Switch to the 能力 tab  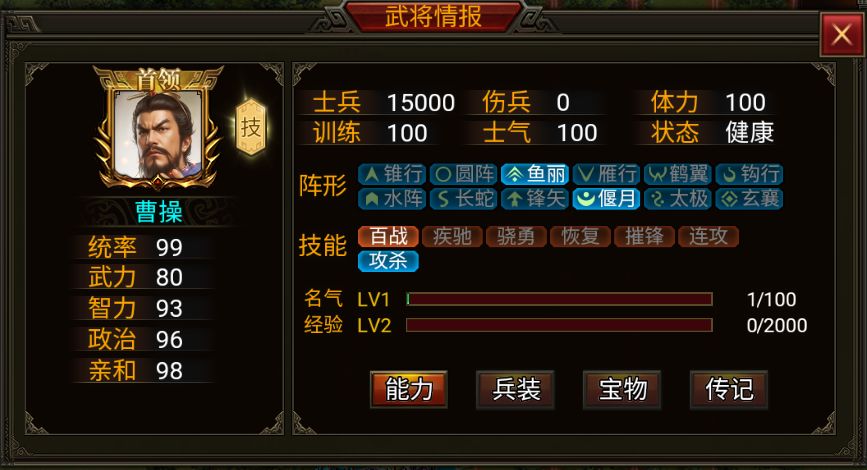(409, 389)
